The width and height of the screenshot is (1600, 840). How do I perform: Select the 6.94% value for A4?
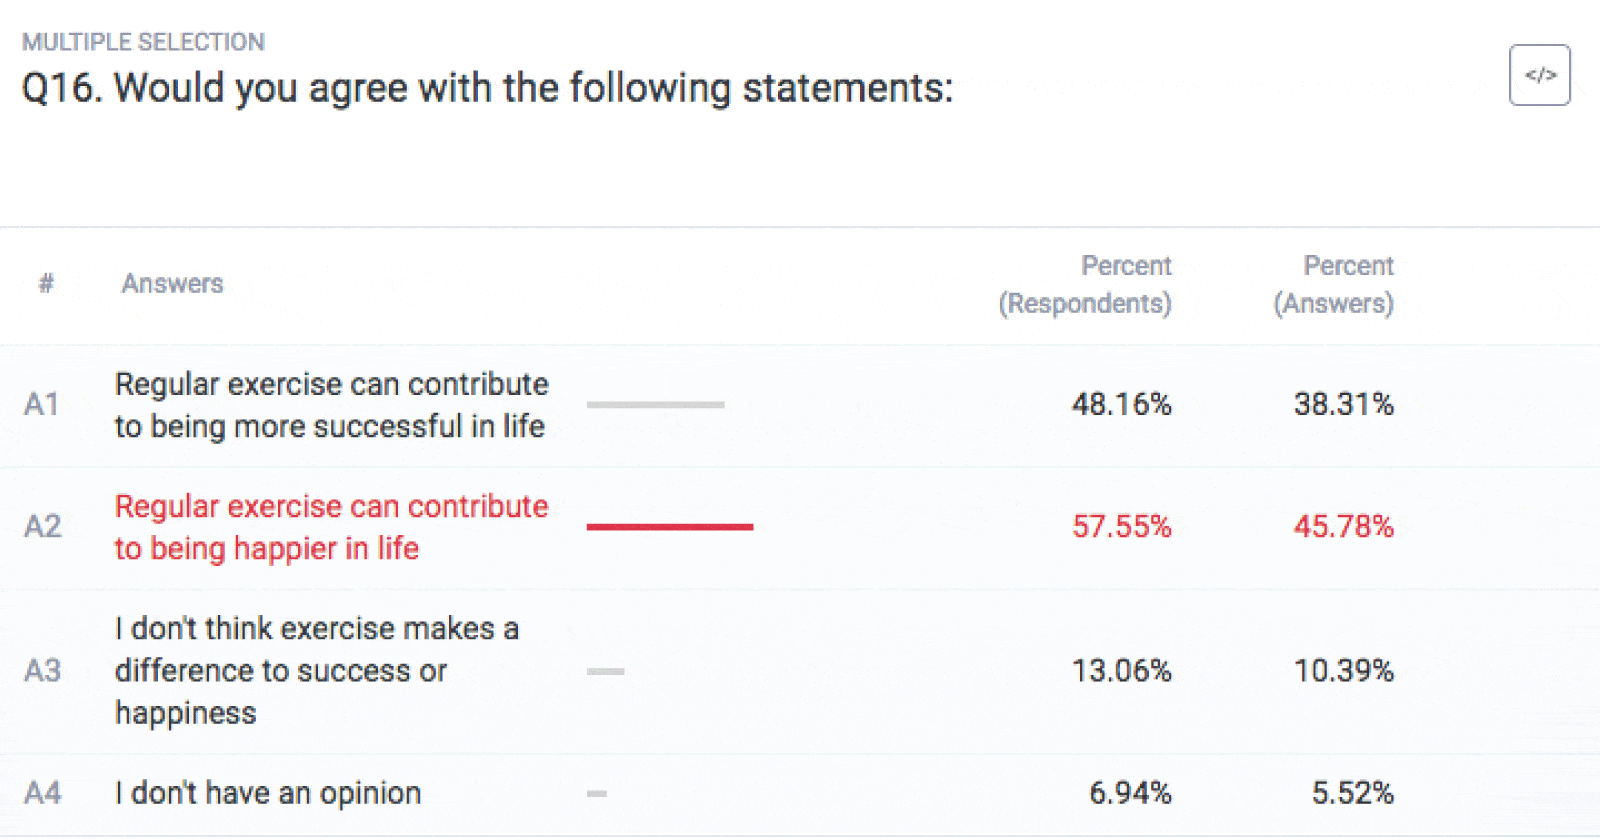(x=1130, y=792)
